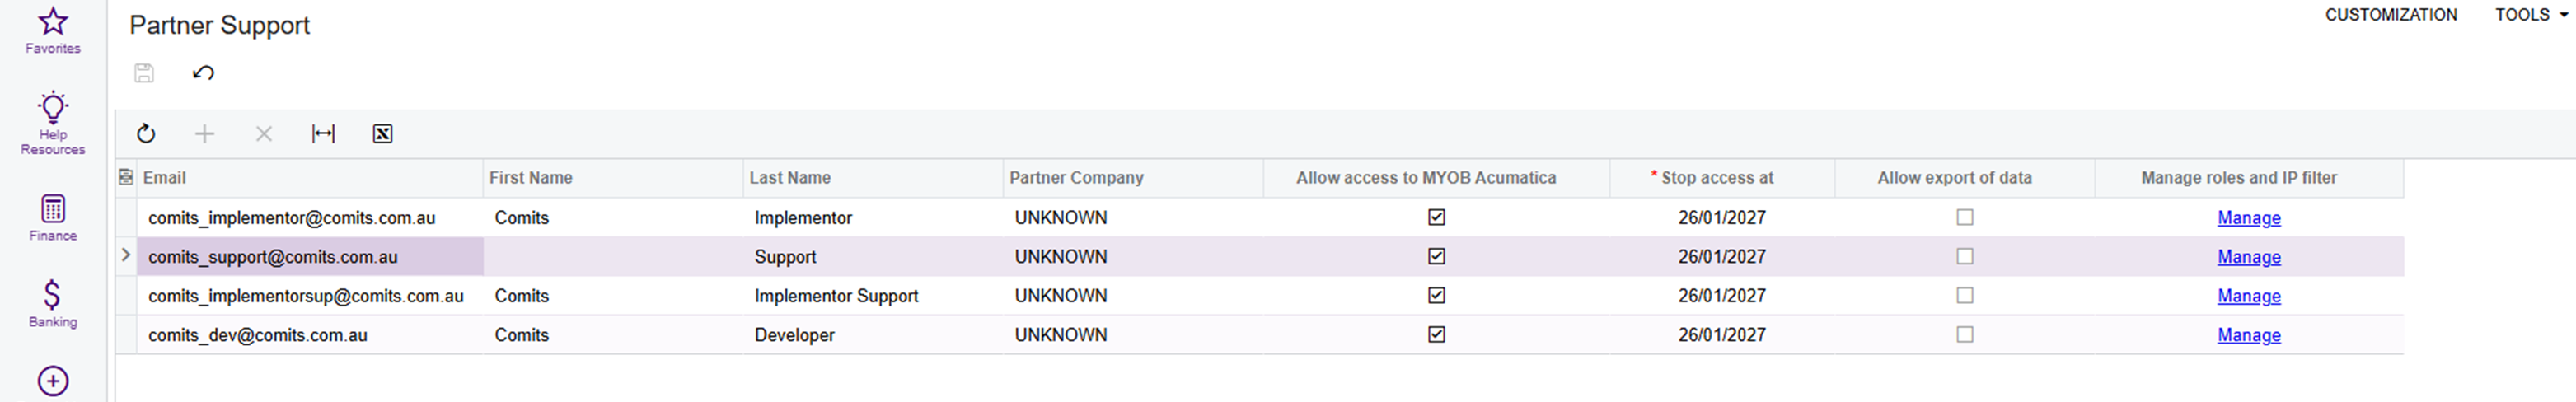Click Manage link for comits_dev row
The width and height of the screenshot is (2576, 402).
(2248, 335)
